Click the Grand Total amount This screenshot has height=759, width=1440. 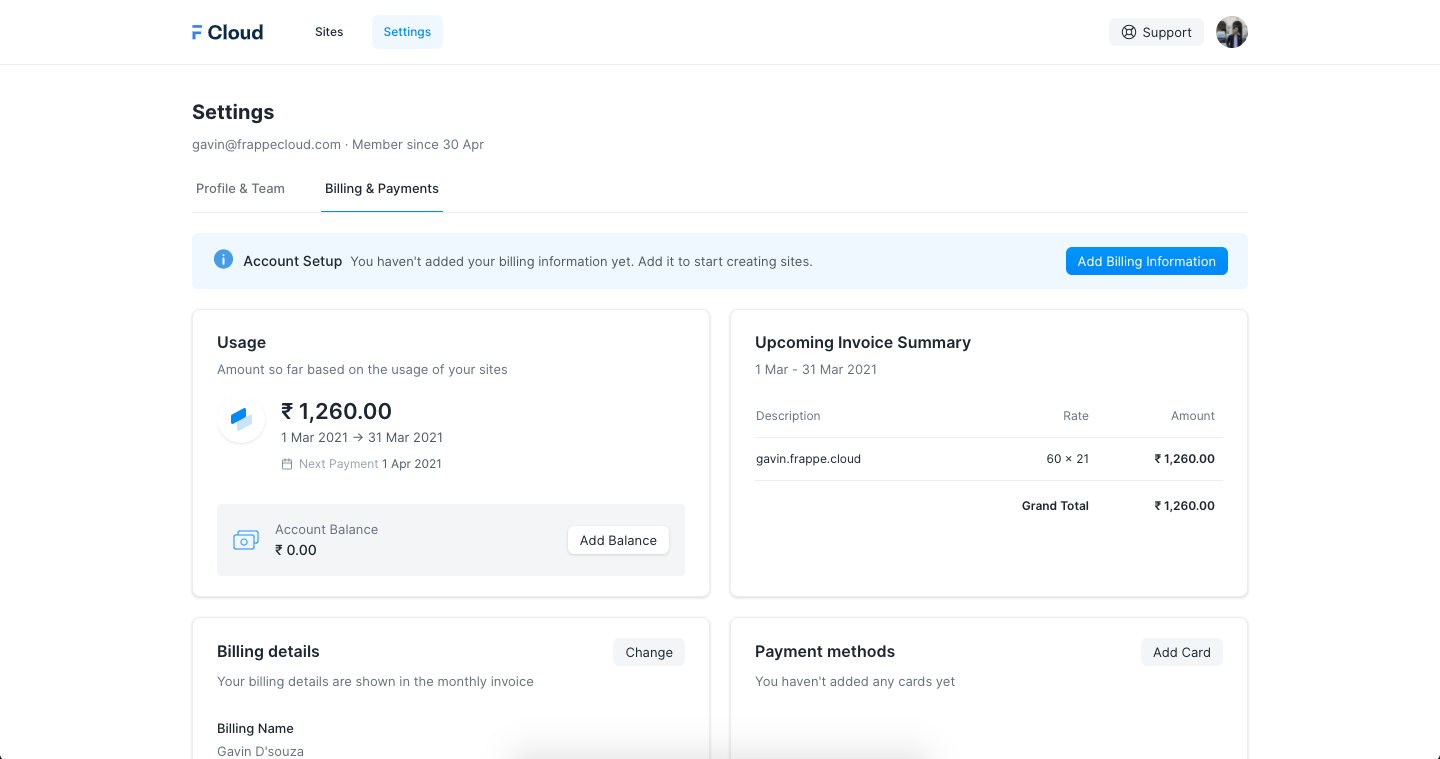1185,506
